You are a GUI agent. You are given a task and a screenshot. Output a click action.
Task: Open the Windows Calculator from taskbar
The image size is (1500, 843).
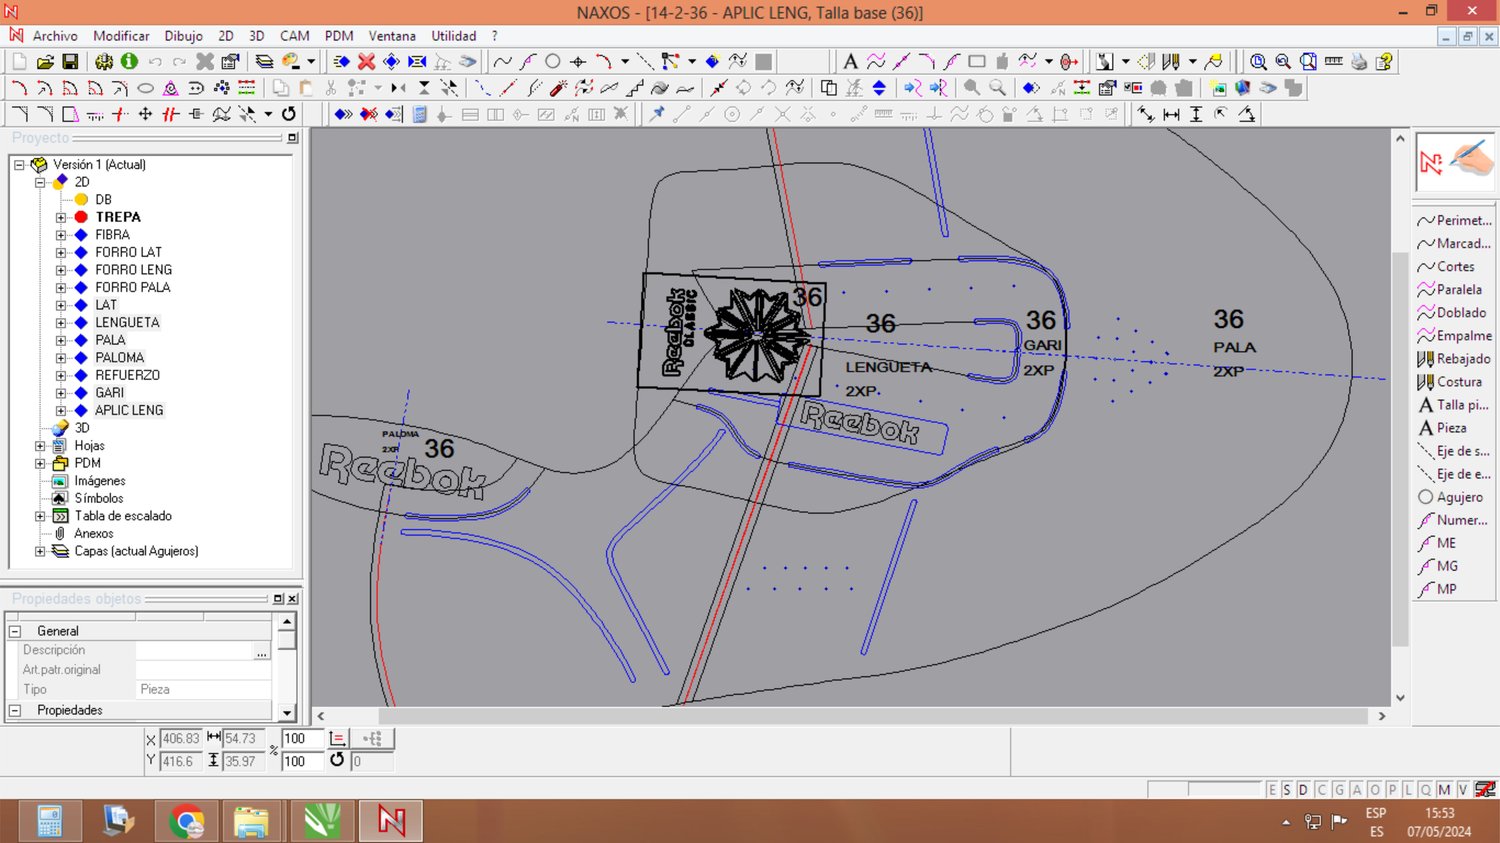point(50,822)
